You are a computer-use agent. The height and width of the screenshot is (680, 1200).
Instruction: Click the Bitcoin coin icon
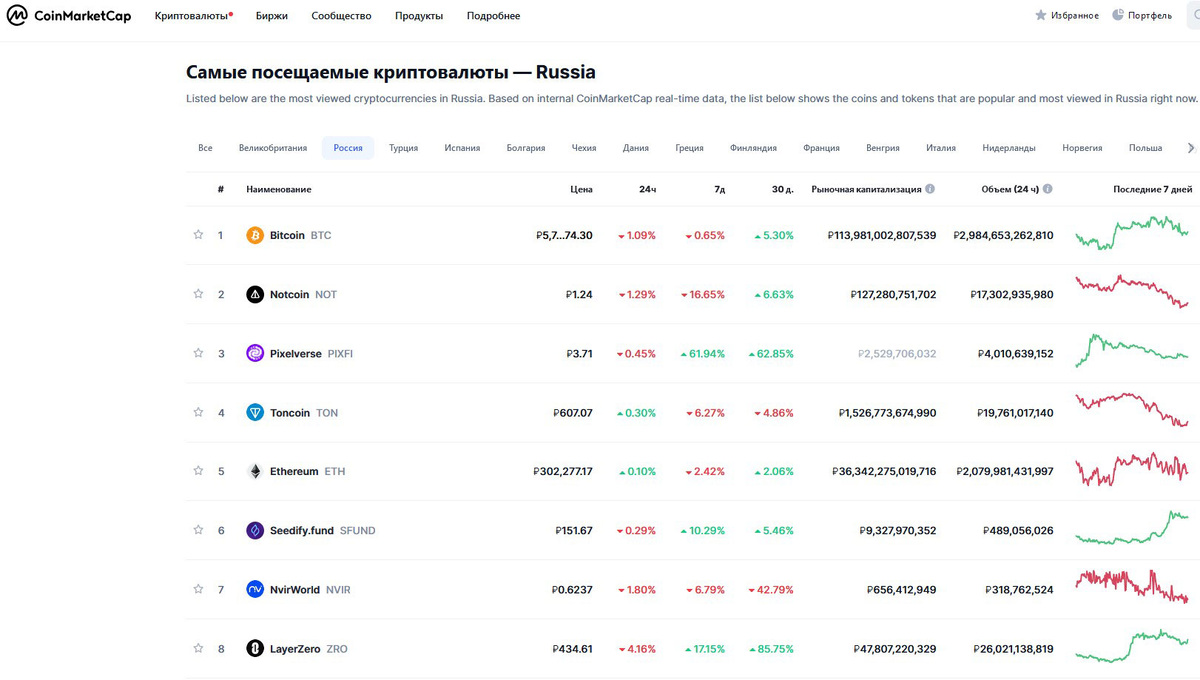255,236
